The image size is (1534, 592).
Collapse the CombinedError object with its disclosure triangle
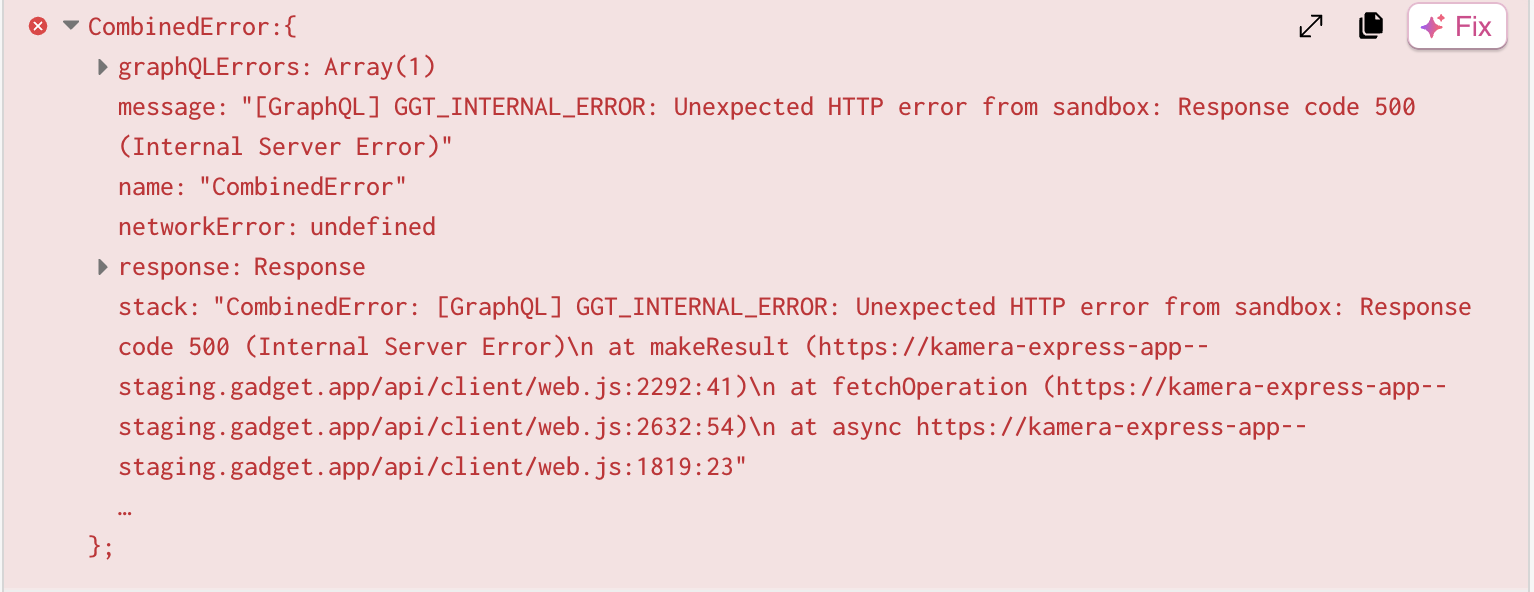point(69,26)
